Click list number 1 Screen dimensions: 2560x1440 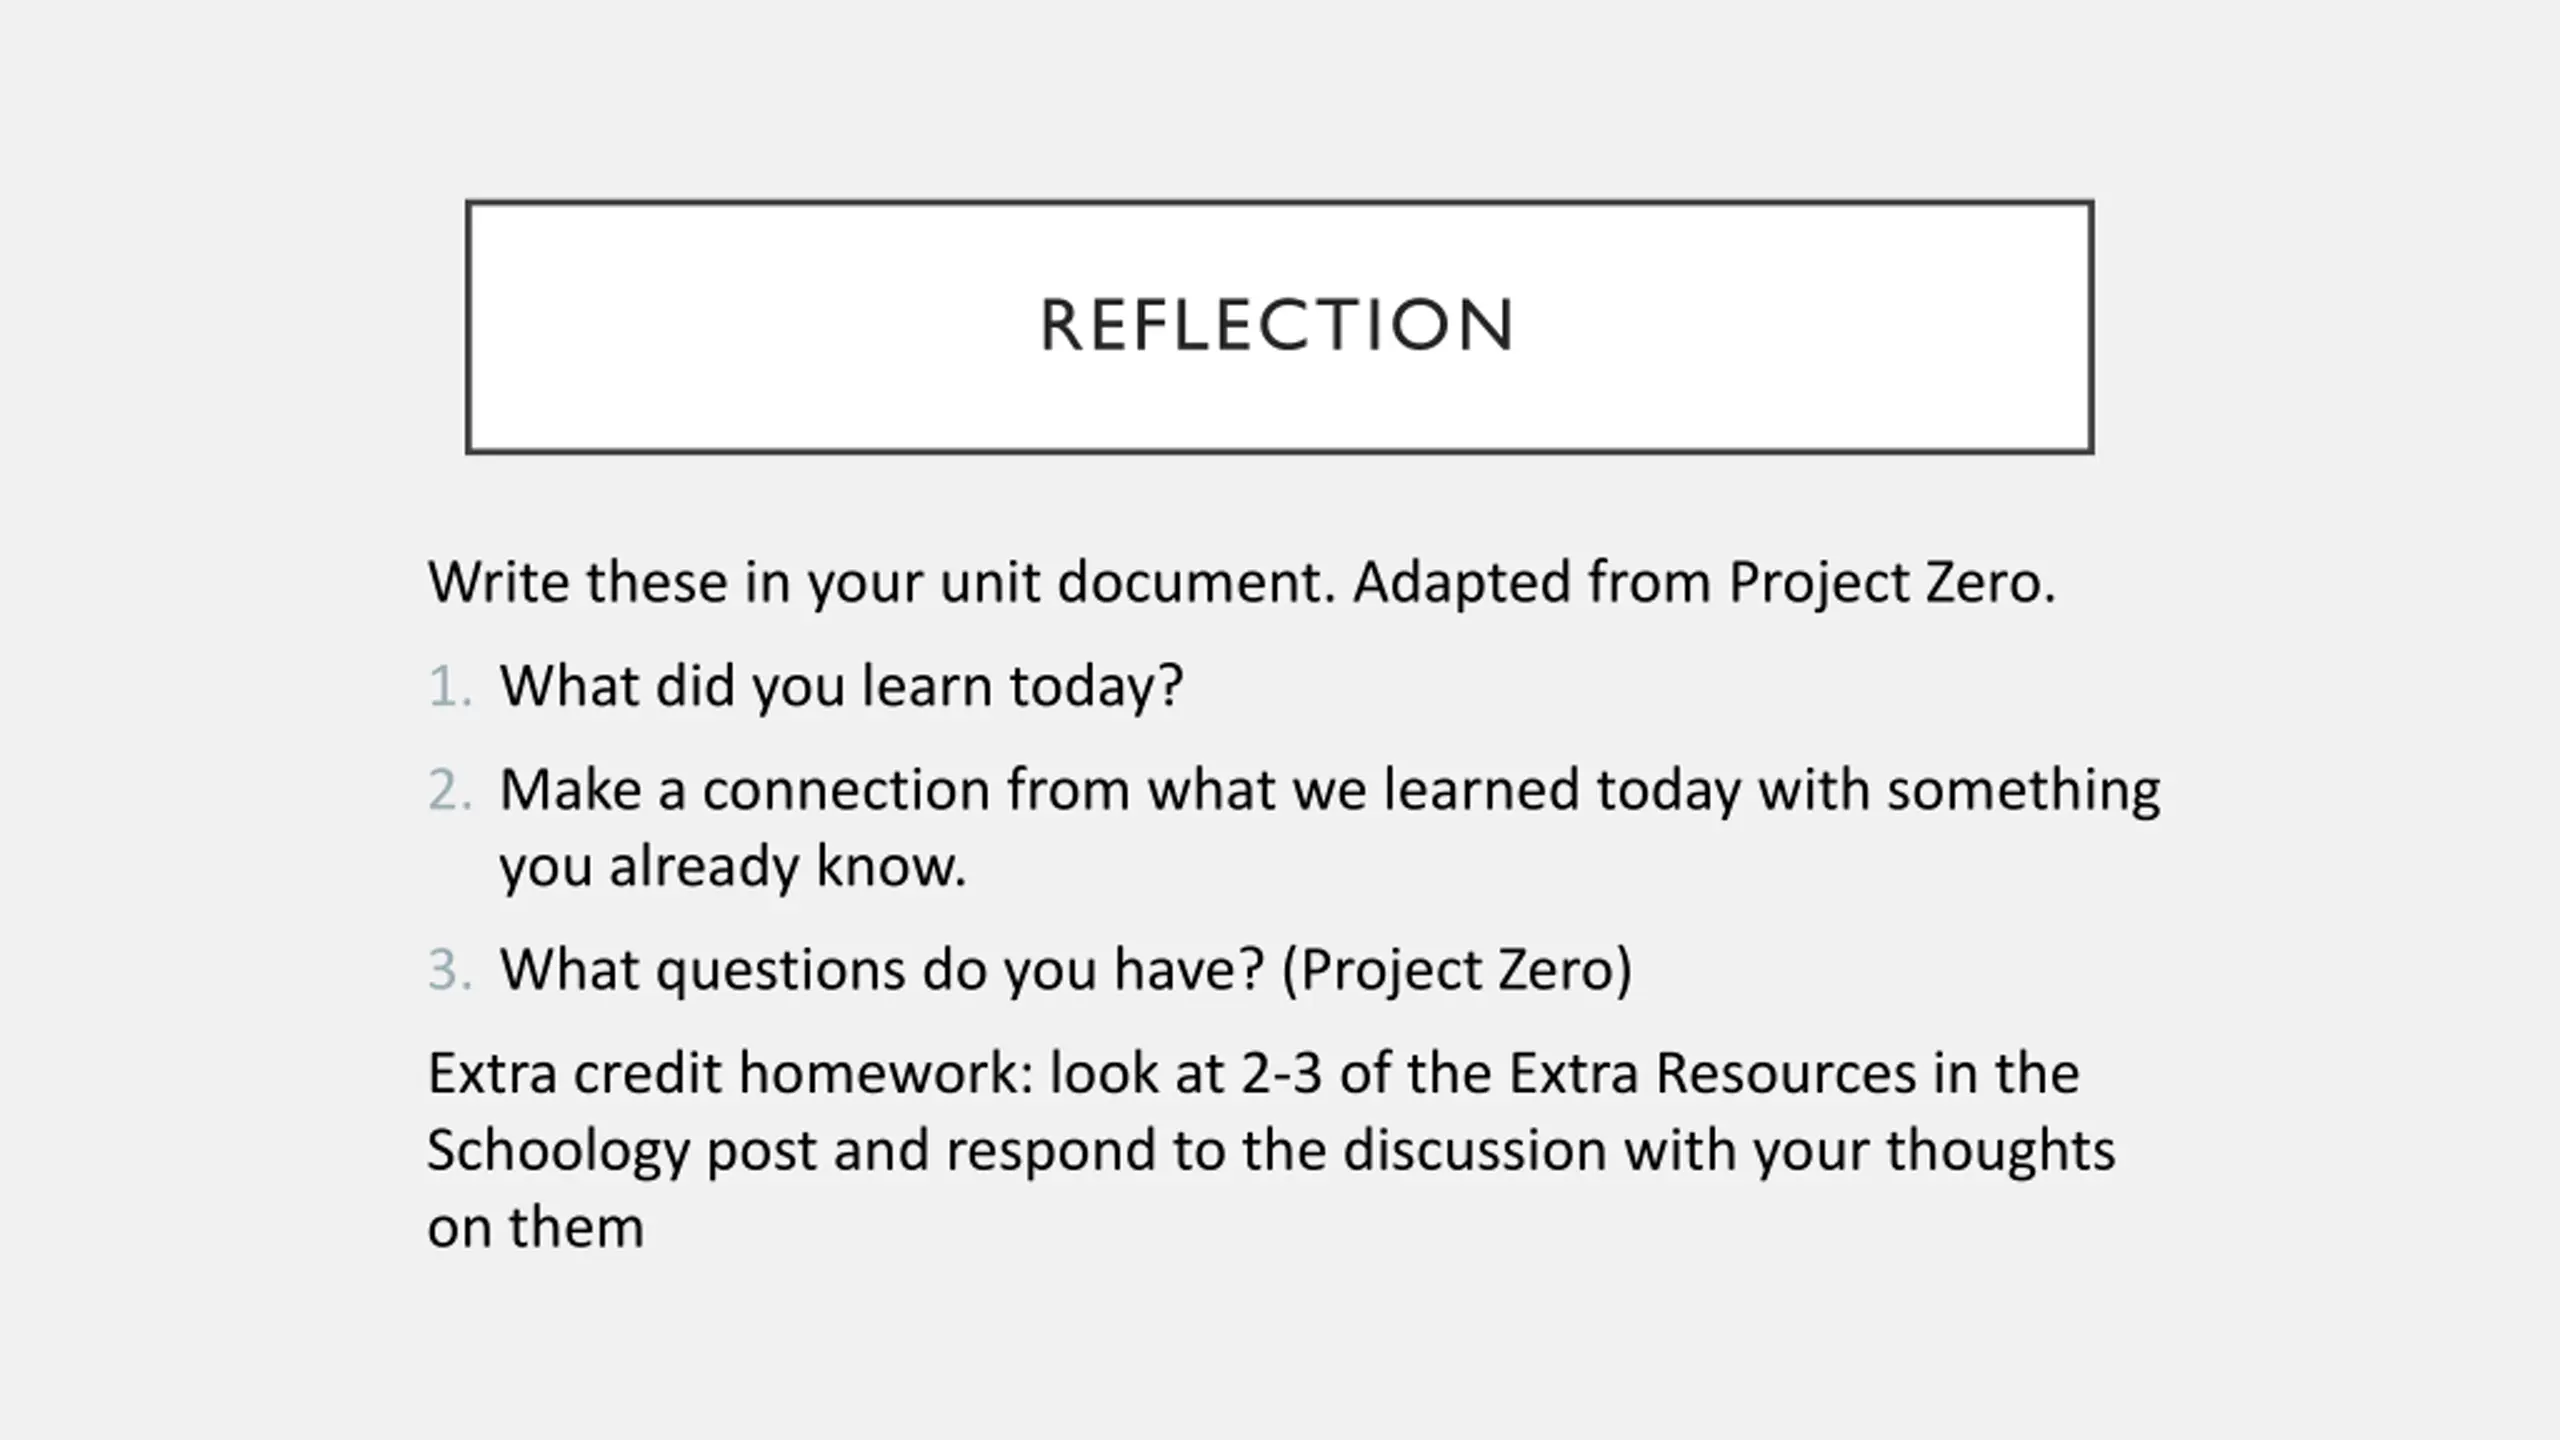[x=449, y=687]
